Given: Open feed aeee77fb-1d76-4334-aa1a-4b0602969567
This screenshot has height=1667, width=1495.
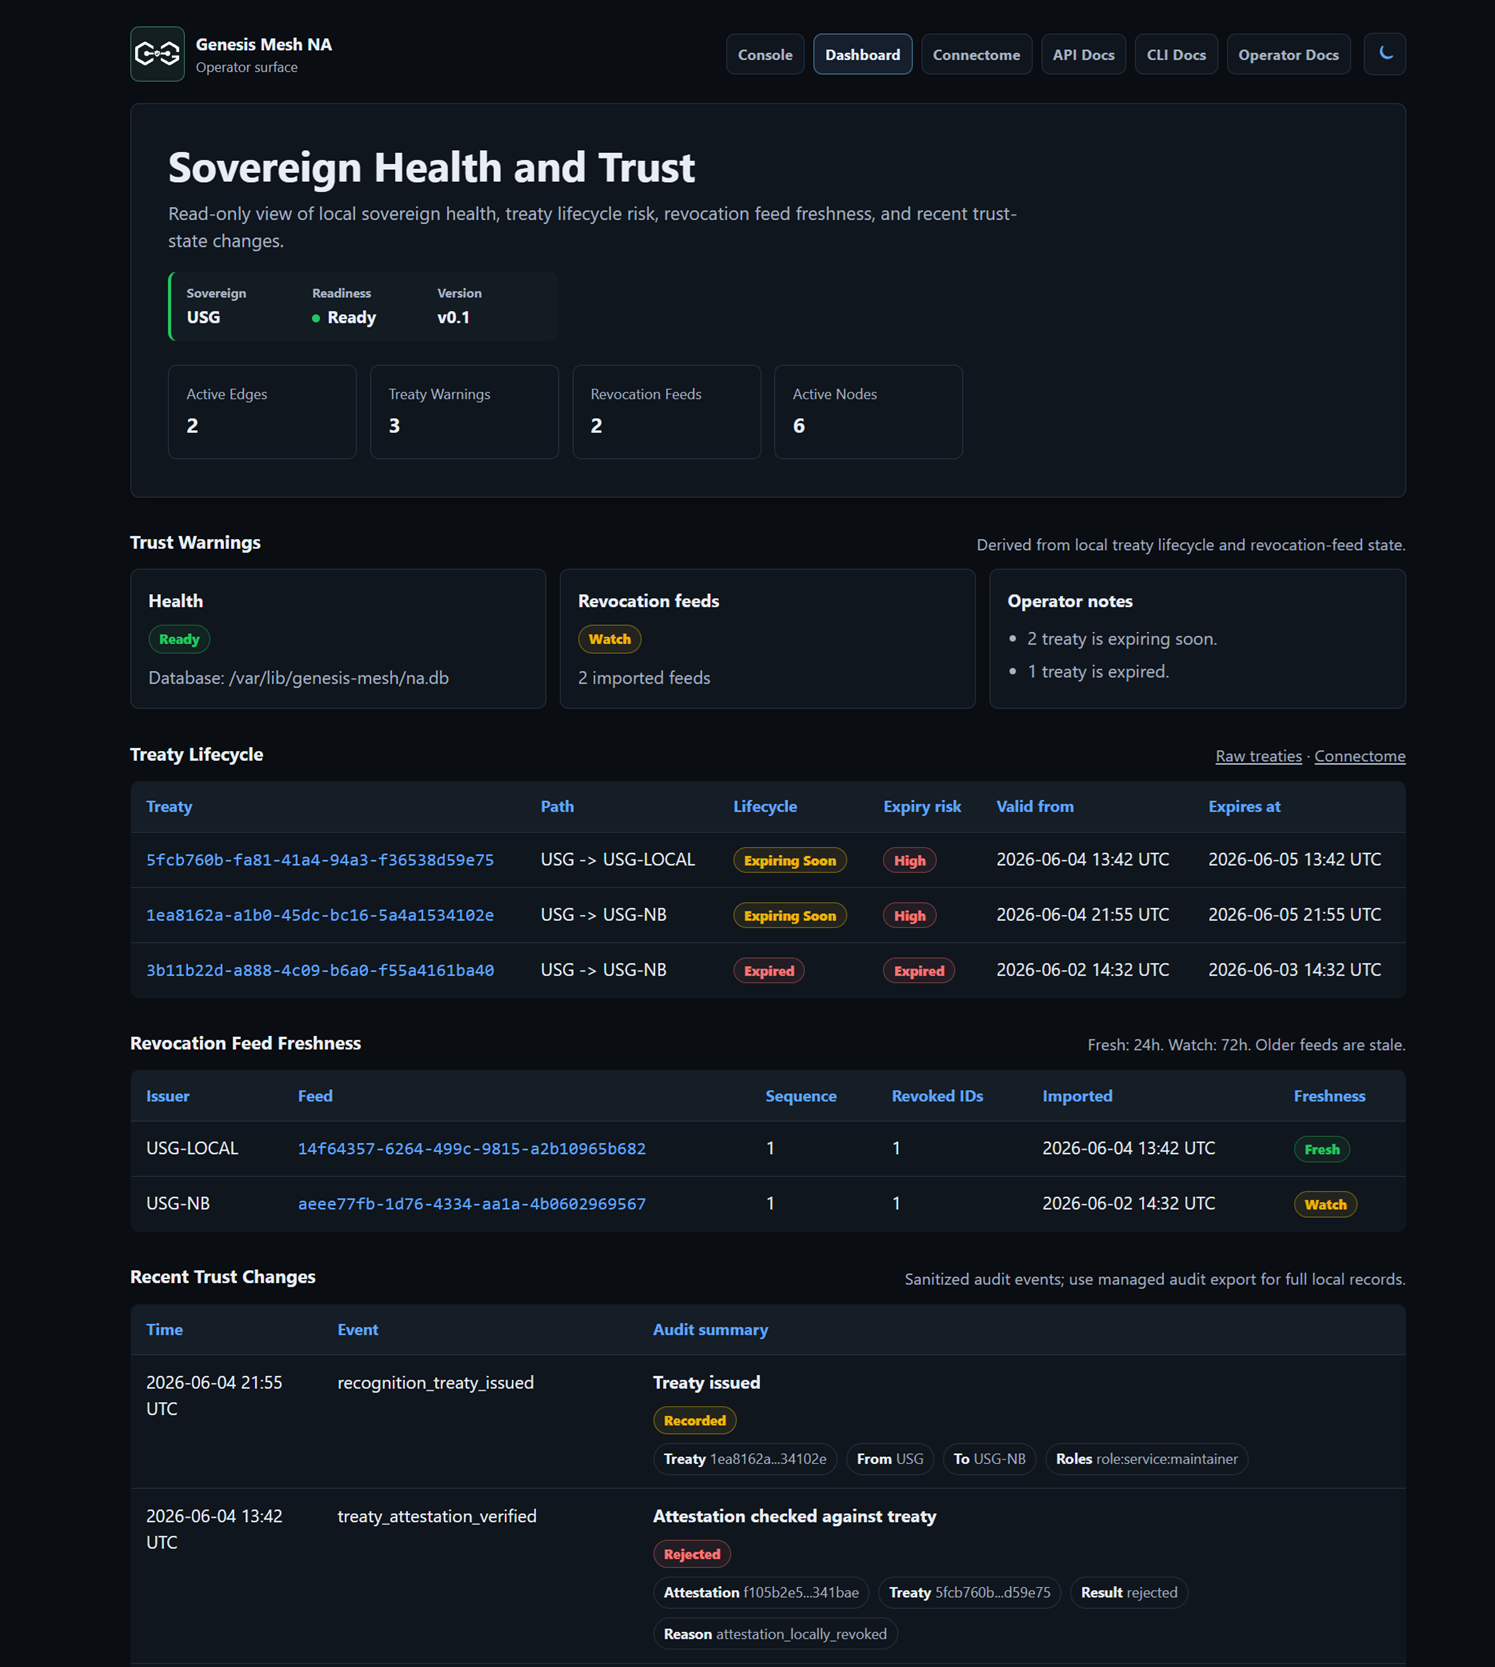Looking at the screenshot, I should [472, 1204].
